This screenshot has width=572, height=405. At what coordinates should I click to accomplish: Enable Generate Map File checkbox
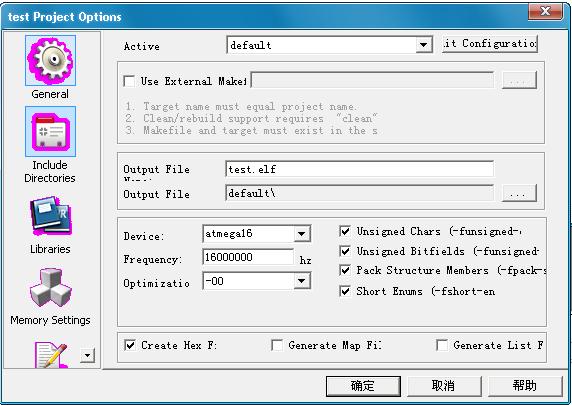click(277, 345)
